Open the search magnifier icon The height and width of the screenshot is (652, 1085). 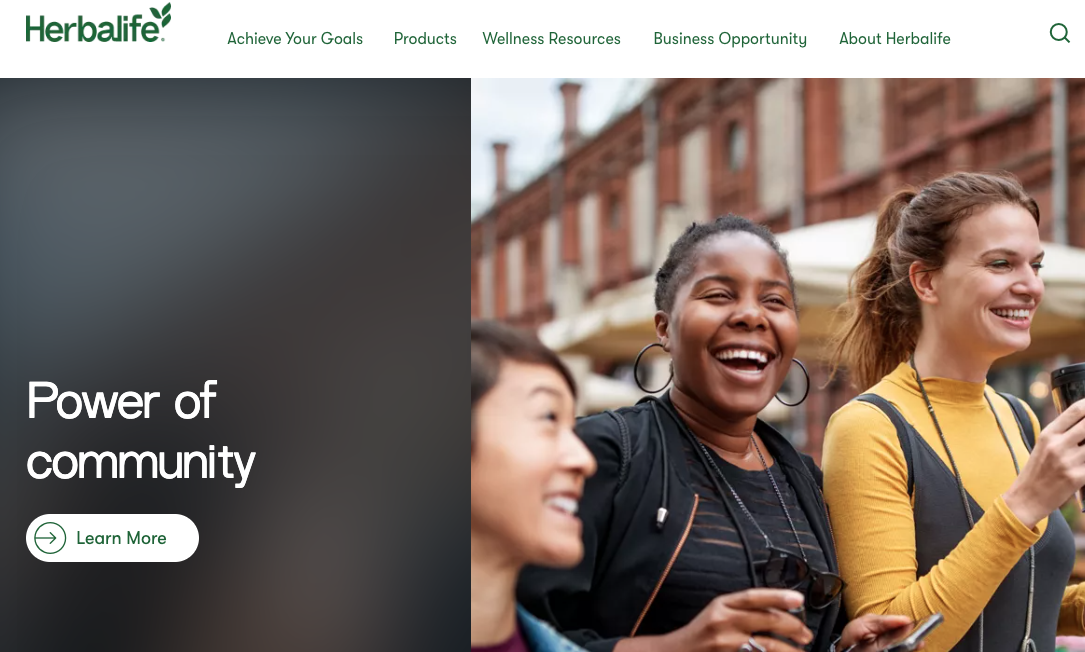coord(1059,33)
